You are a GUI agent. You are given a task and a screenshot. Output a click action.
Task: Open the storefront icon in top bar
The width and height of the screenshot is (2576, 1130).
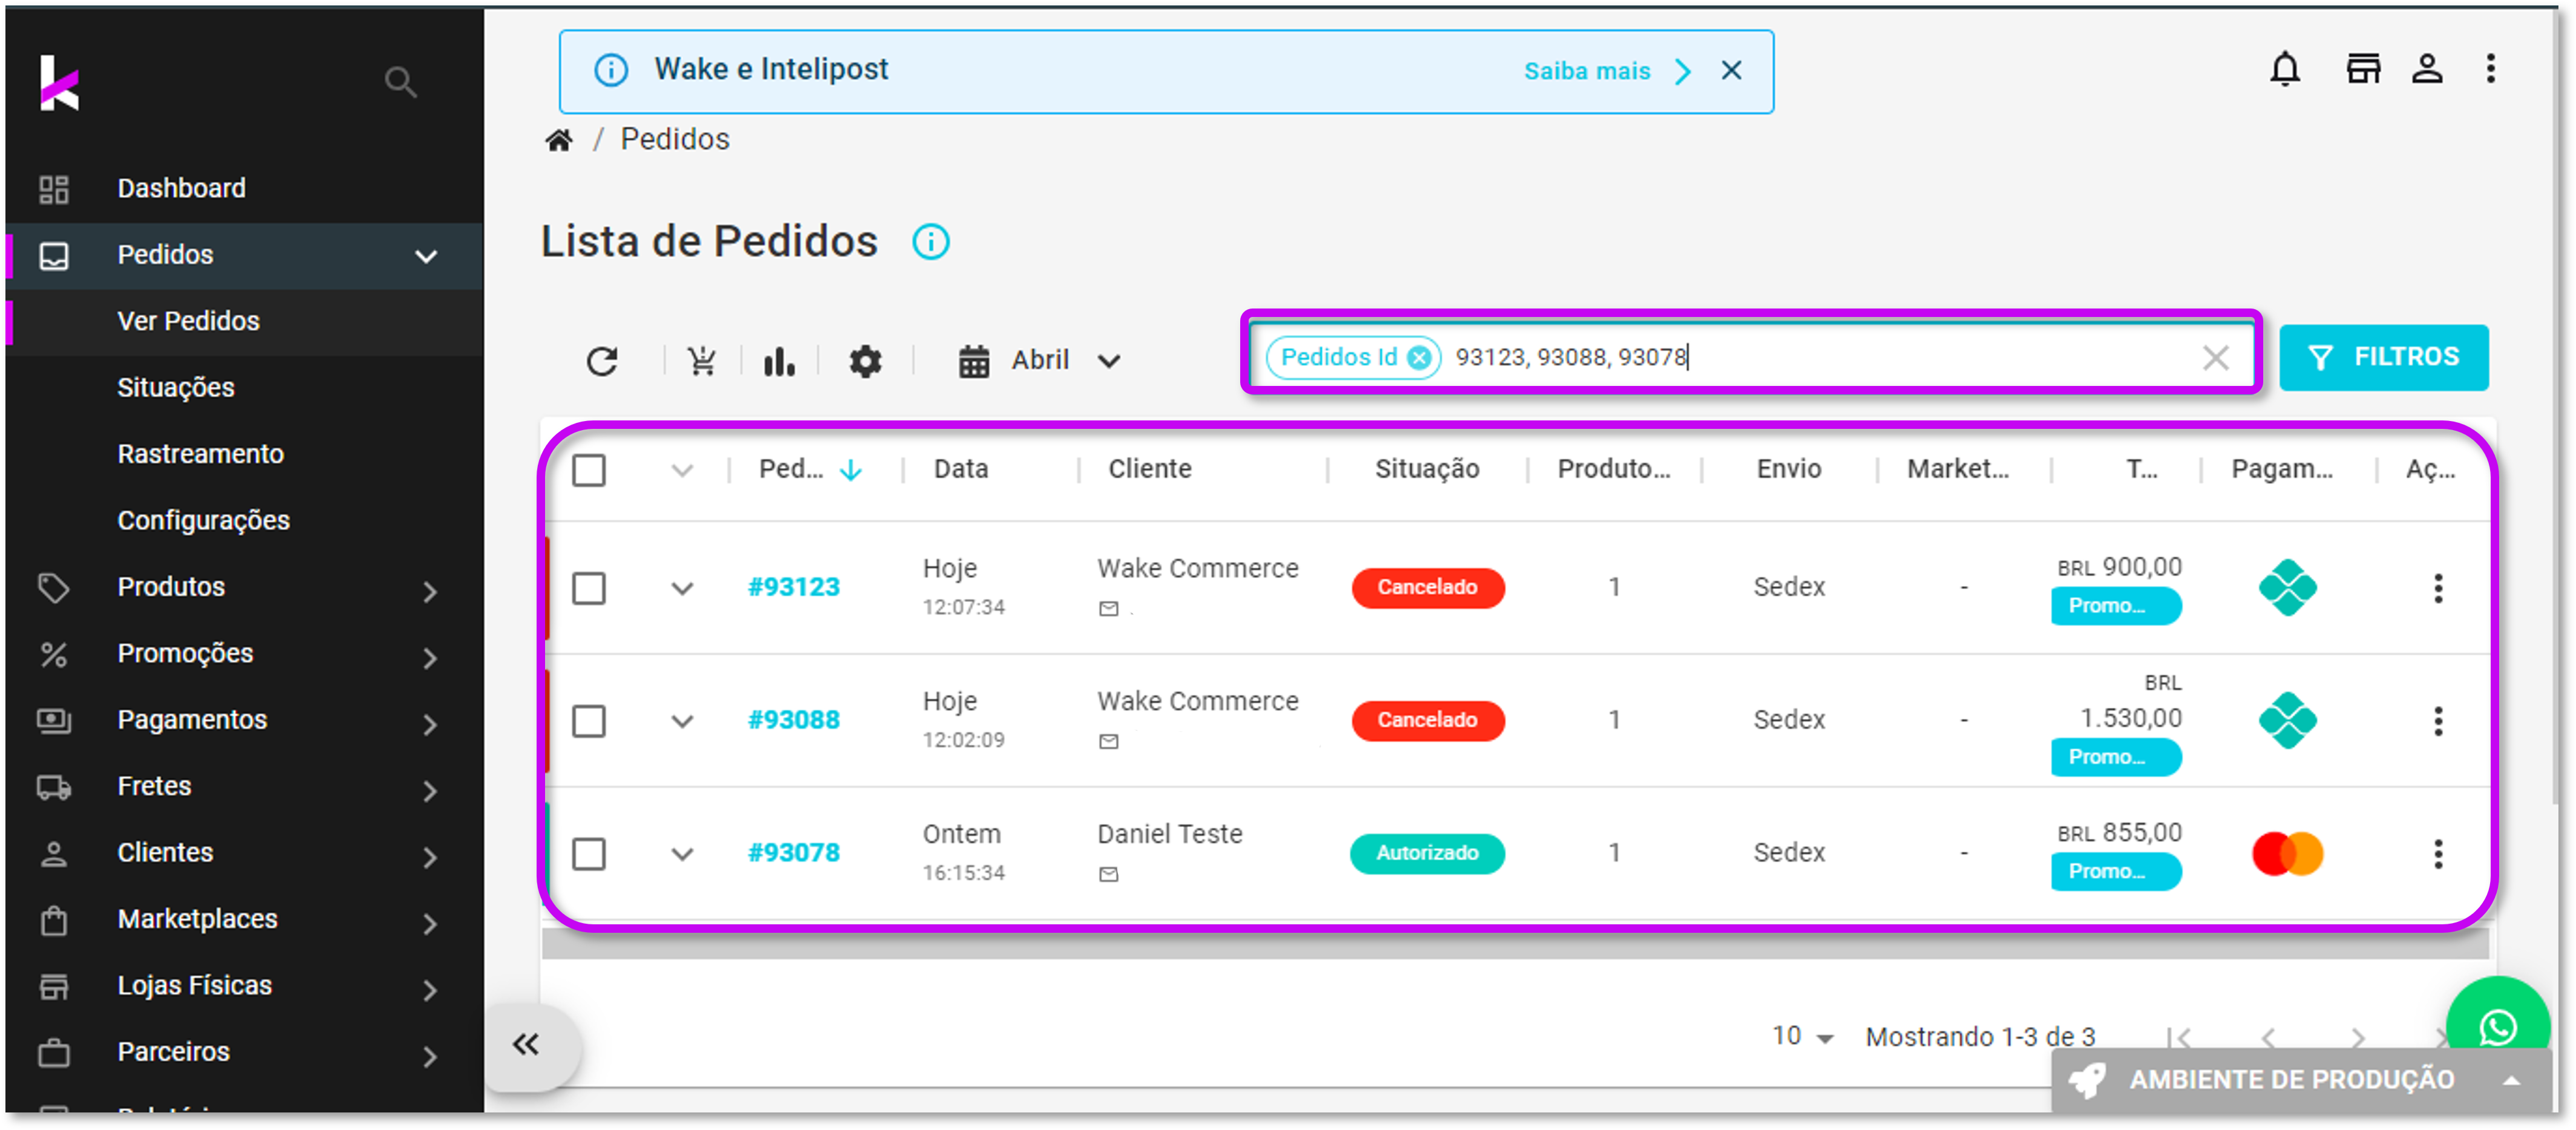point(2363,69)
